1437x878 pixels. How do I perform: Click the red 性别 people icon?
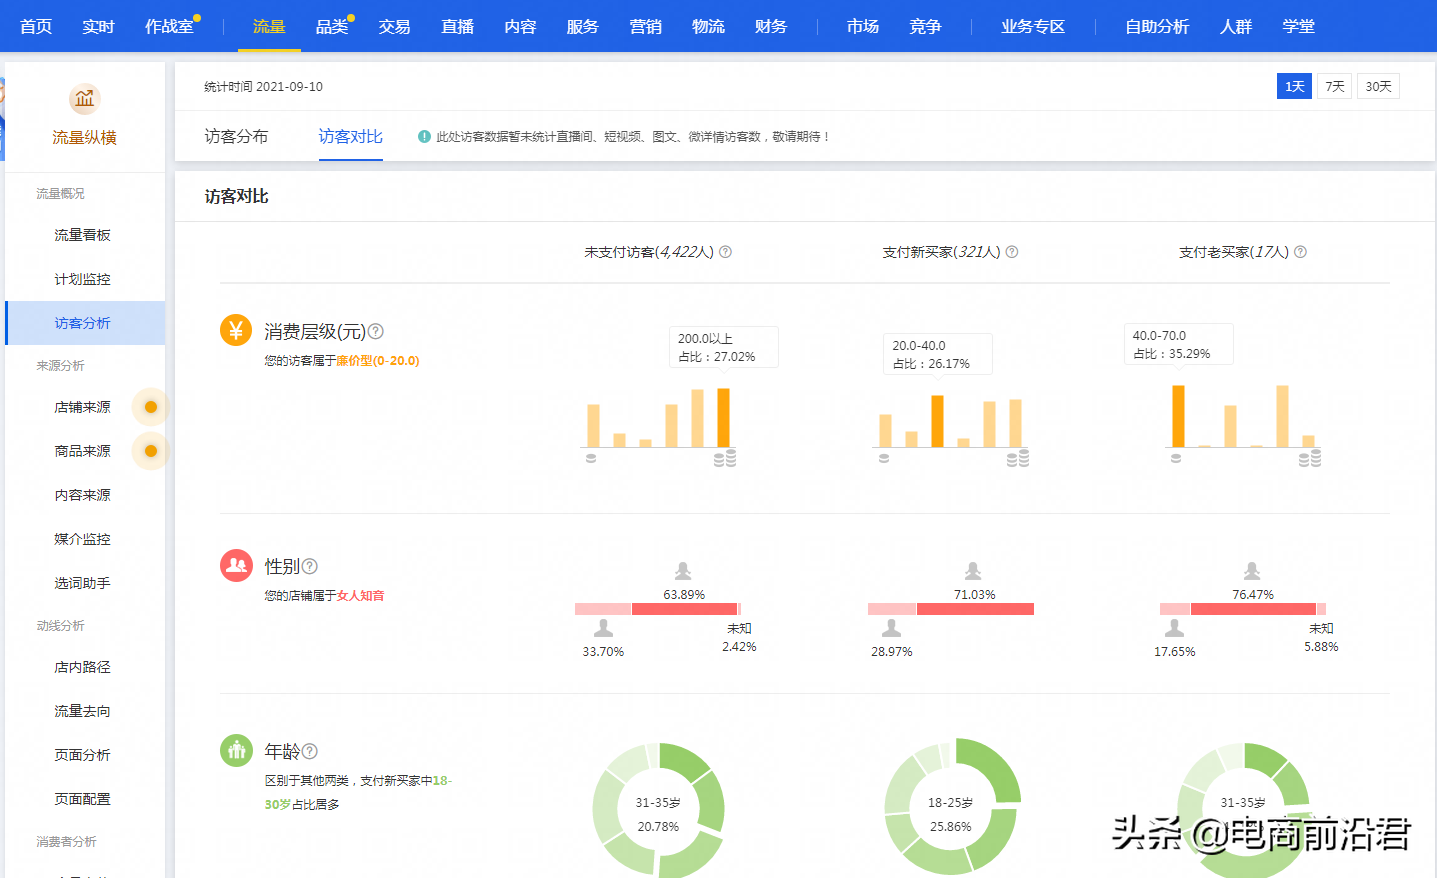235,564
